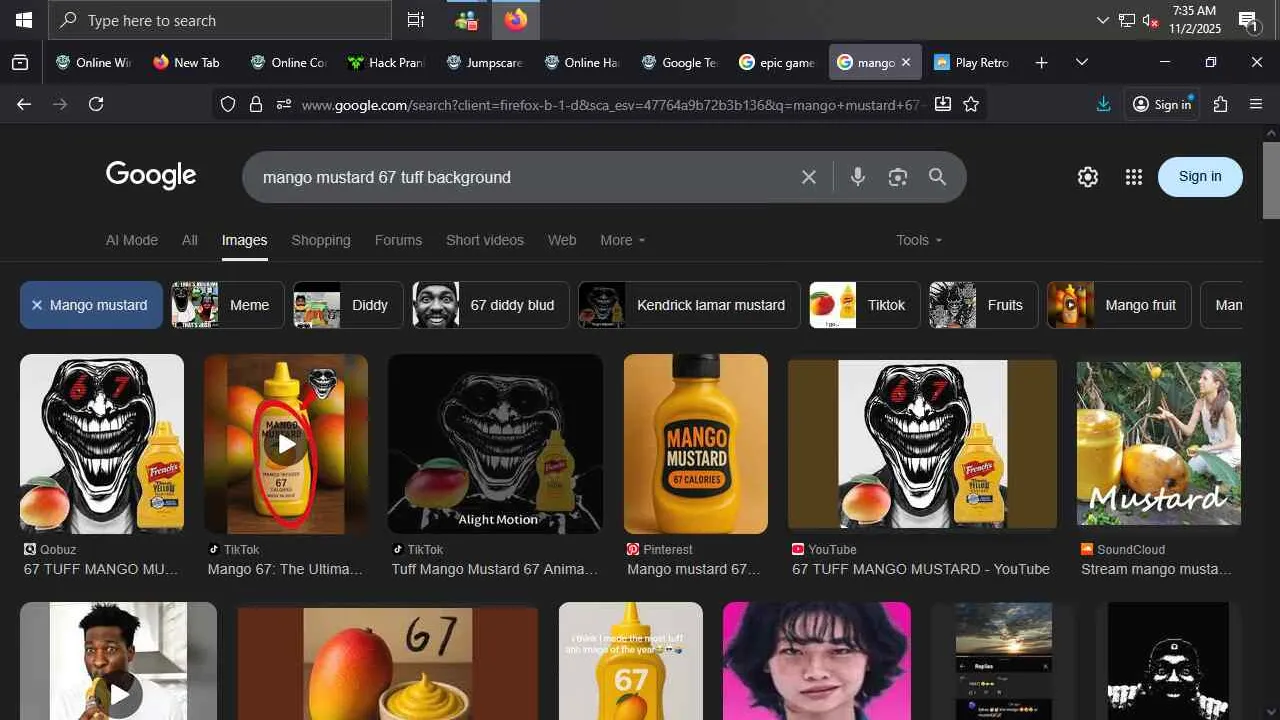Open the Mango Mustard 67 Calories bottle thumbnail

pyautogui.click(x=696, y=444)
